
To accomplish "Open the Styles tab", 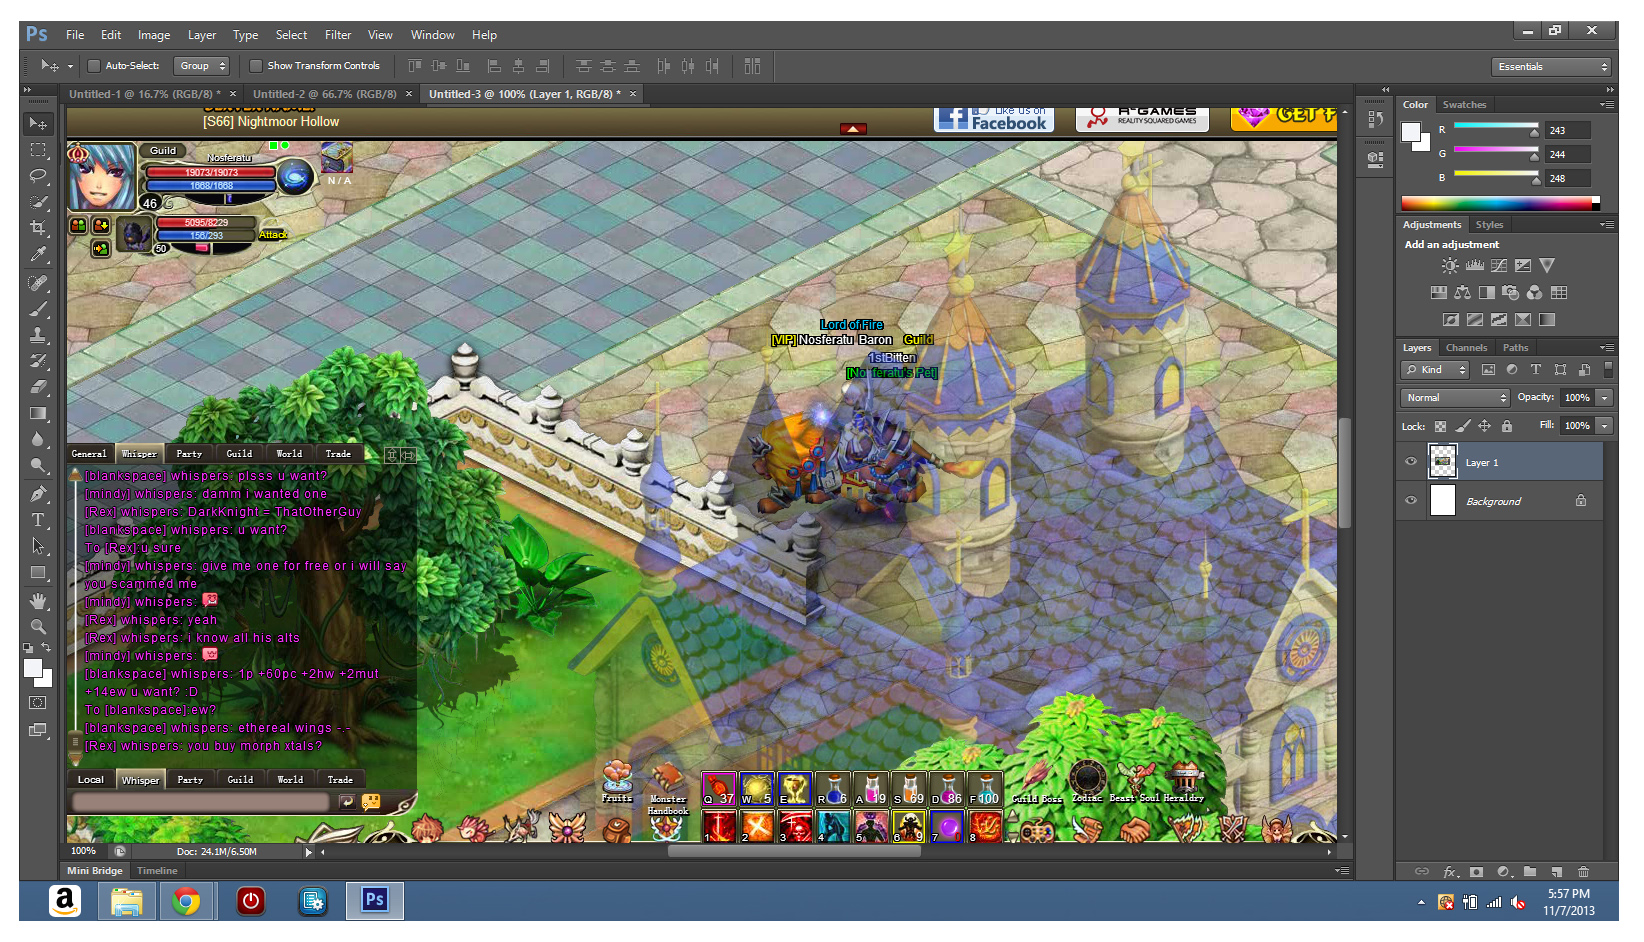I will pos(1489,225).
